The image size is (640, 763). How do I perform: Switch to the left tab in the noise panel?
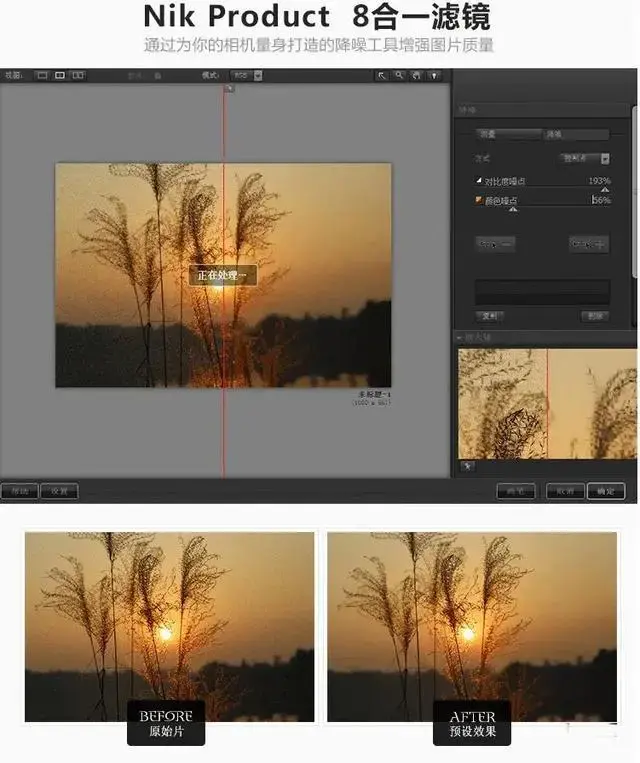[508, 134]
